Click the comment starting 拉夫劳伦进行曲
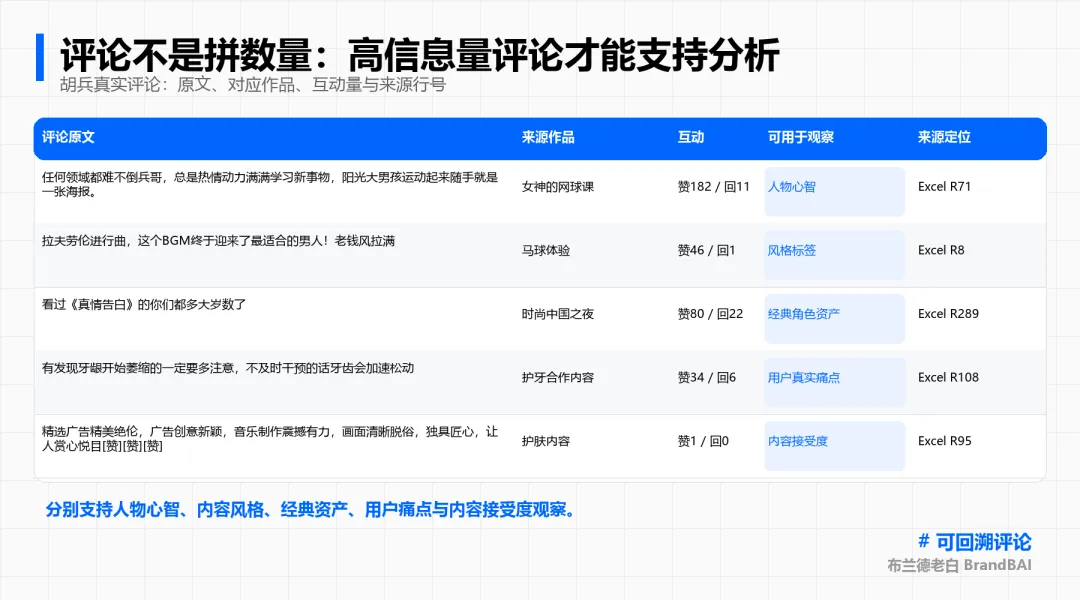This screenshot has height=600, width=1080. click(218, 240)
